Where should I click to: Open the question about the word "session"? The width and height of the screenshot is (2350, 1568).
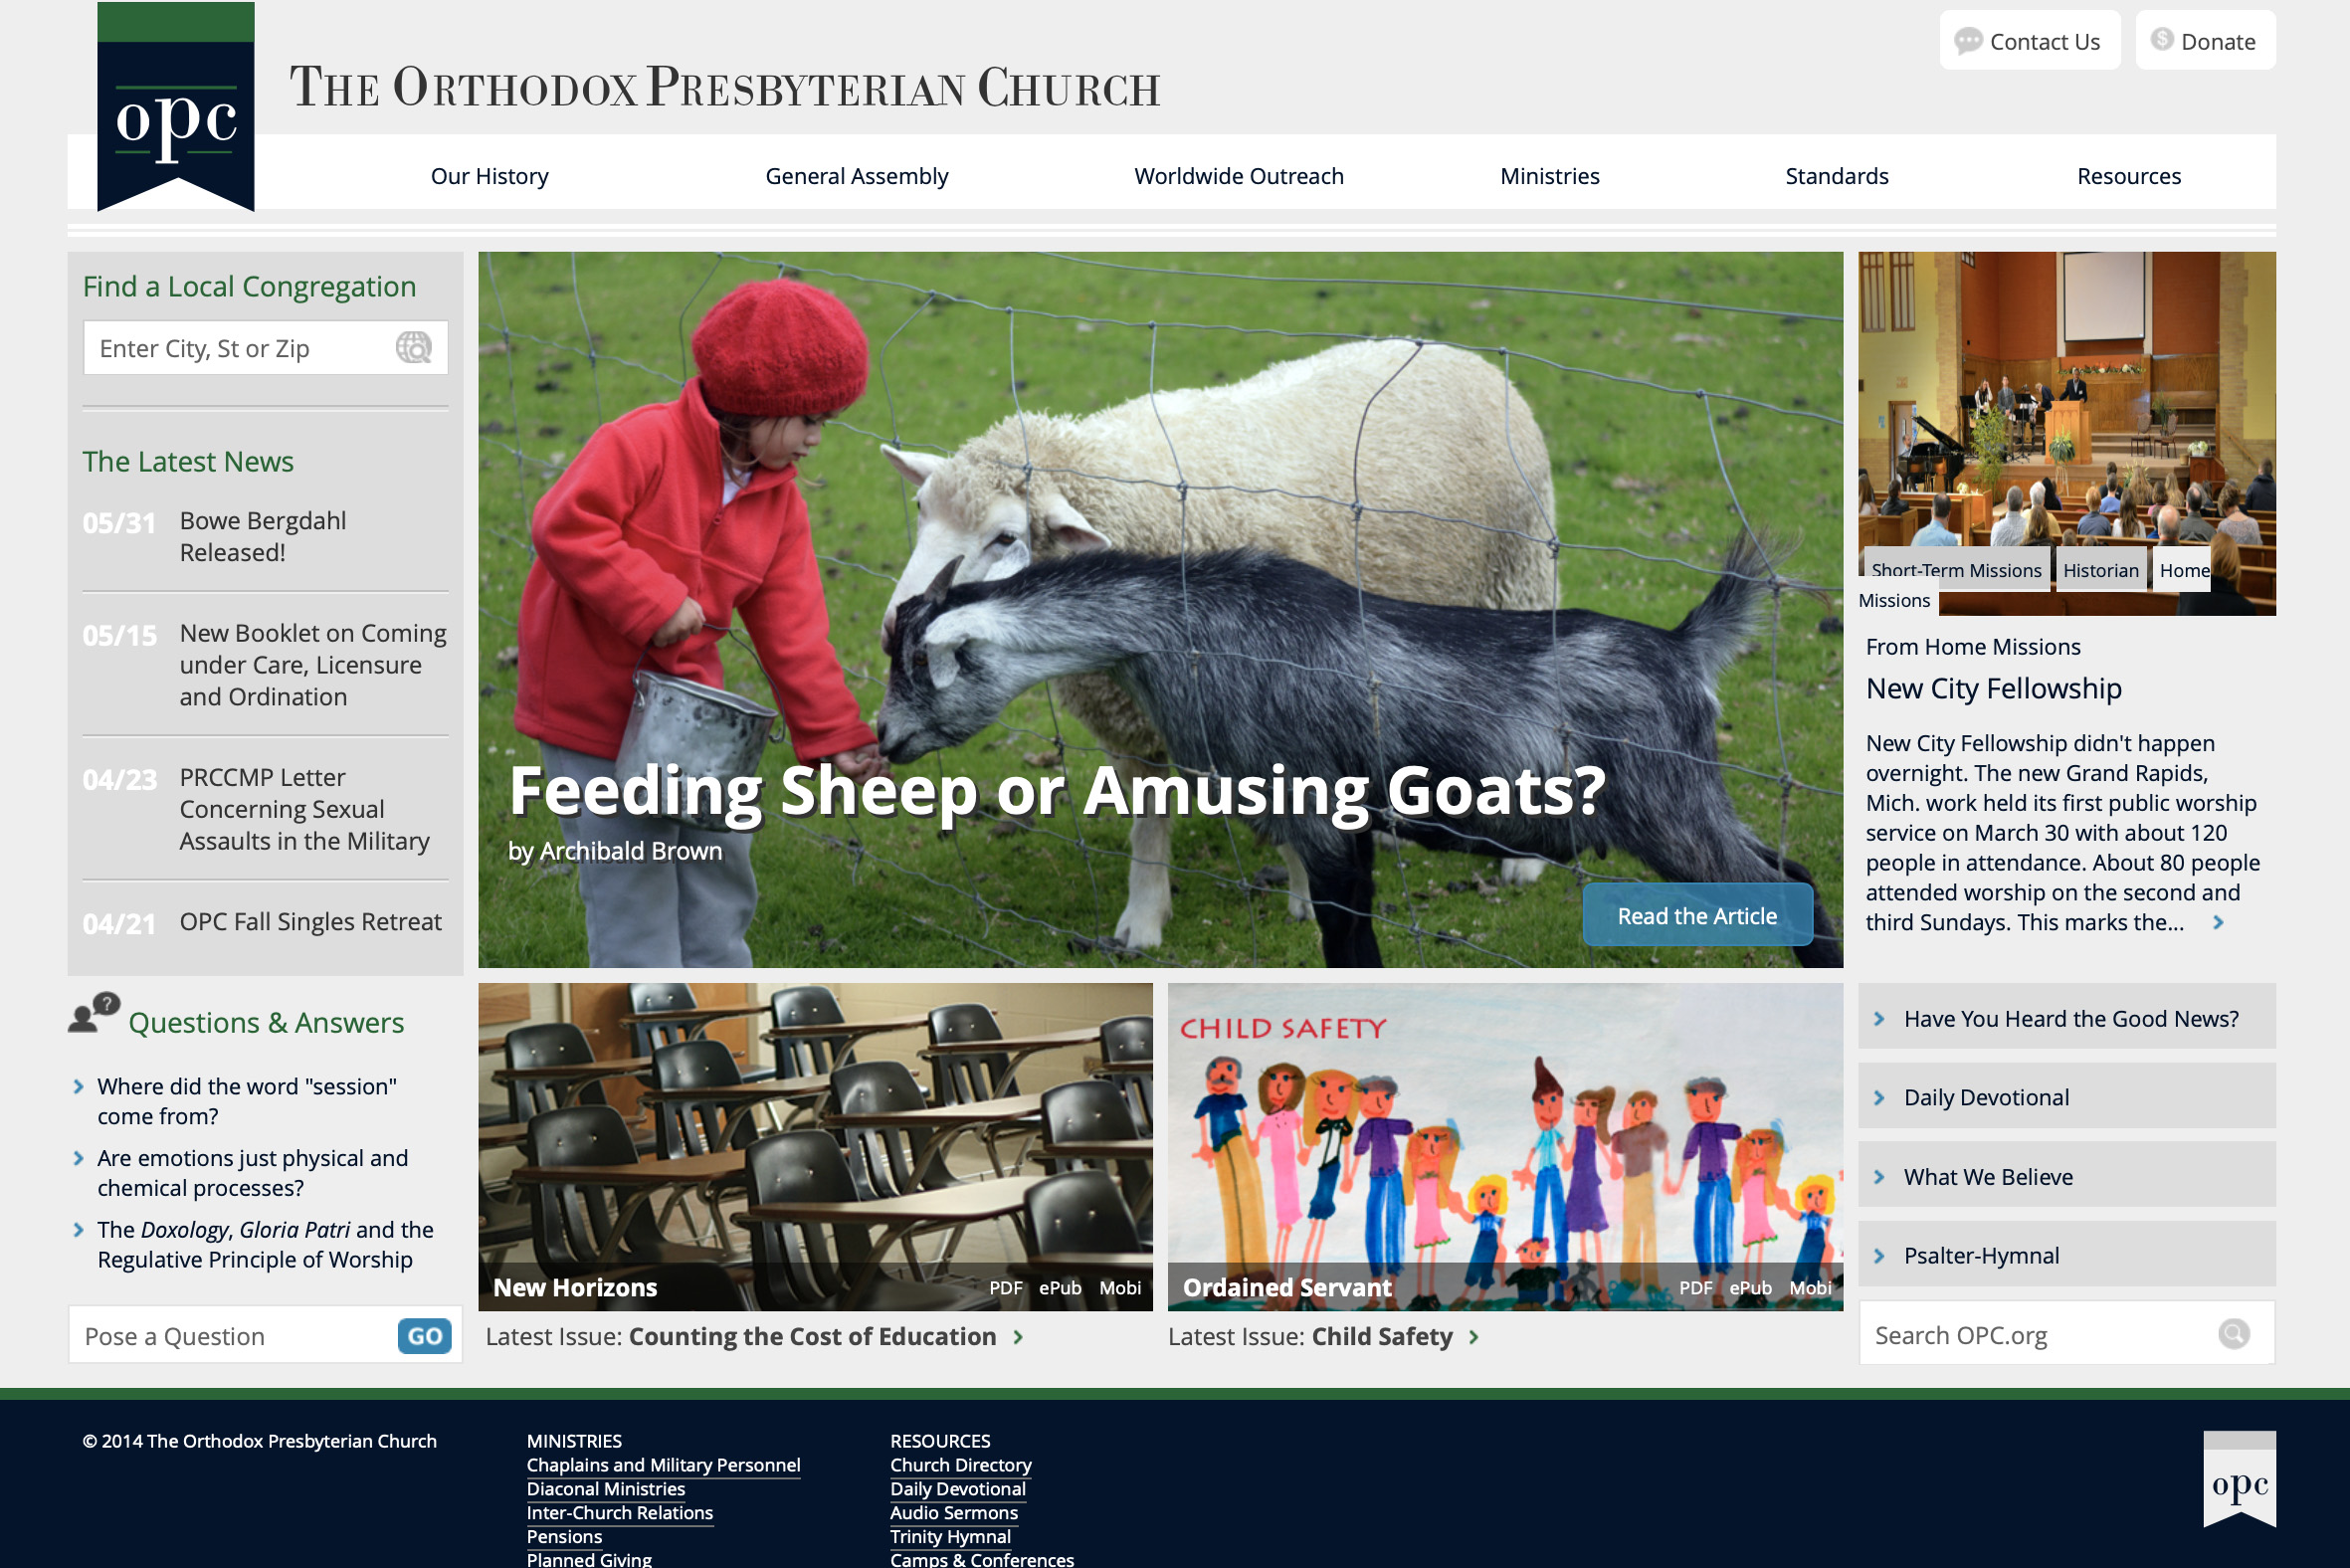tap(247, 1100)
